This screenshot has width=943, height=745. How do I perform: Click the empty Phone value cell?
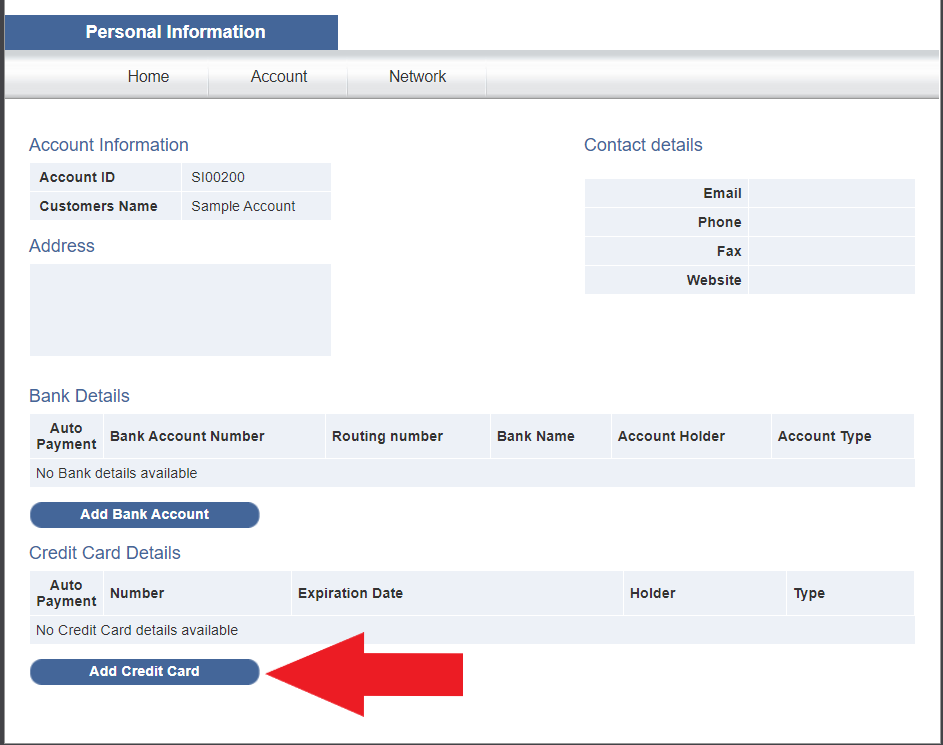(x=832, y=222)
